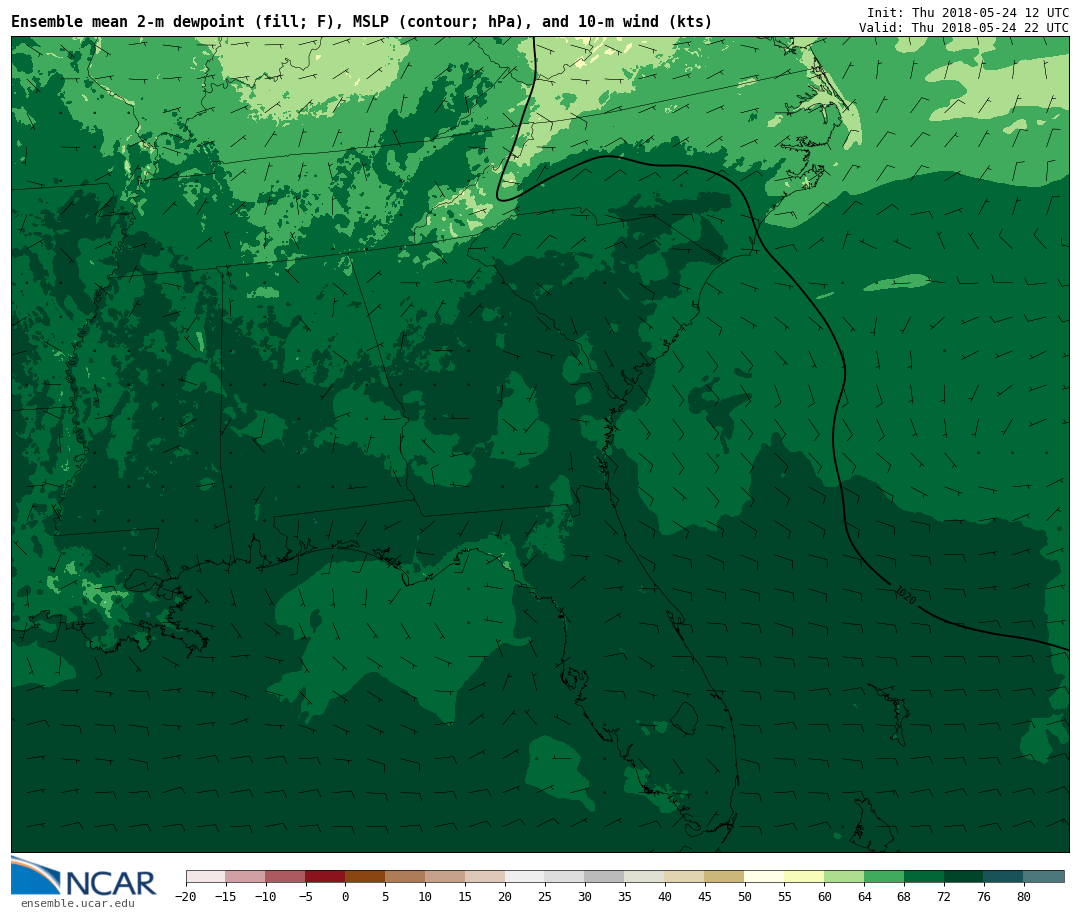The width and height of the screenshot is (1080, 915).
Task: Click the 35 colorbar tick label
Action: pyautogui.click(x=625, y=897)
